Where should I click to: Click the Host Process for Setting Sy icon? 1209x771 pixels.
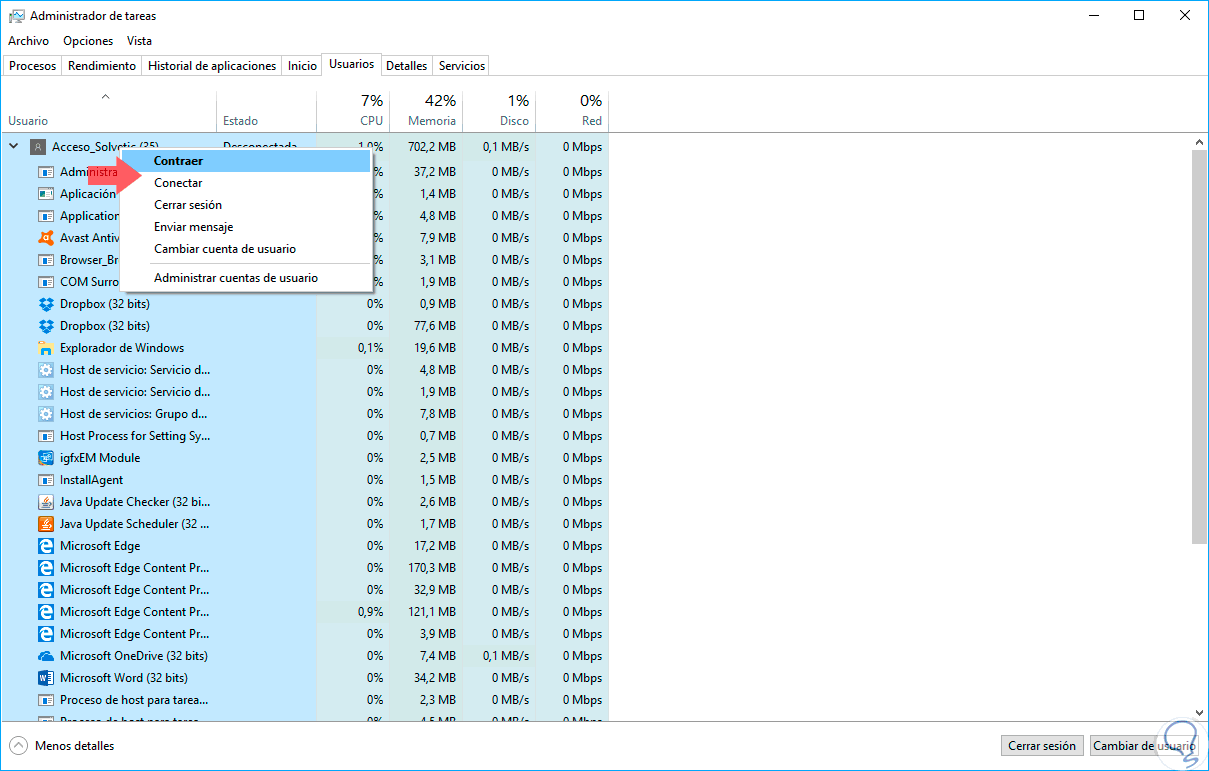pyautogui.click(x=45, y=436)
